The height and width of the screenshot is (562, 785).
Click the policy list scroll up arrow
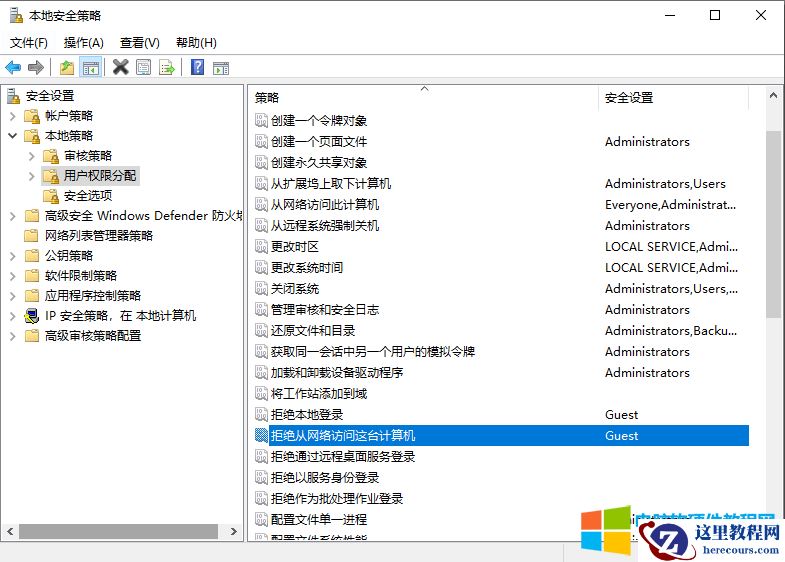[x=773, y=95]
